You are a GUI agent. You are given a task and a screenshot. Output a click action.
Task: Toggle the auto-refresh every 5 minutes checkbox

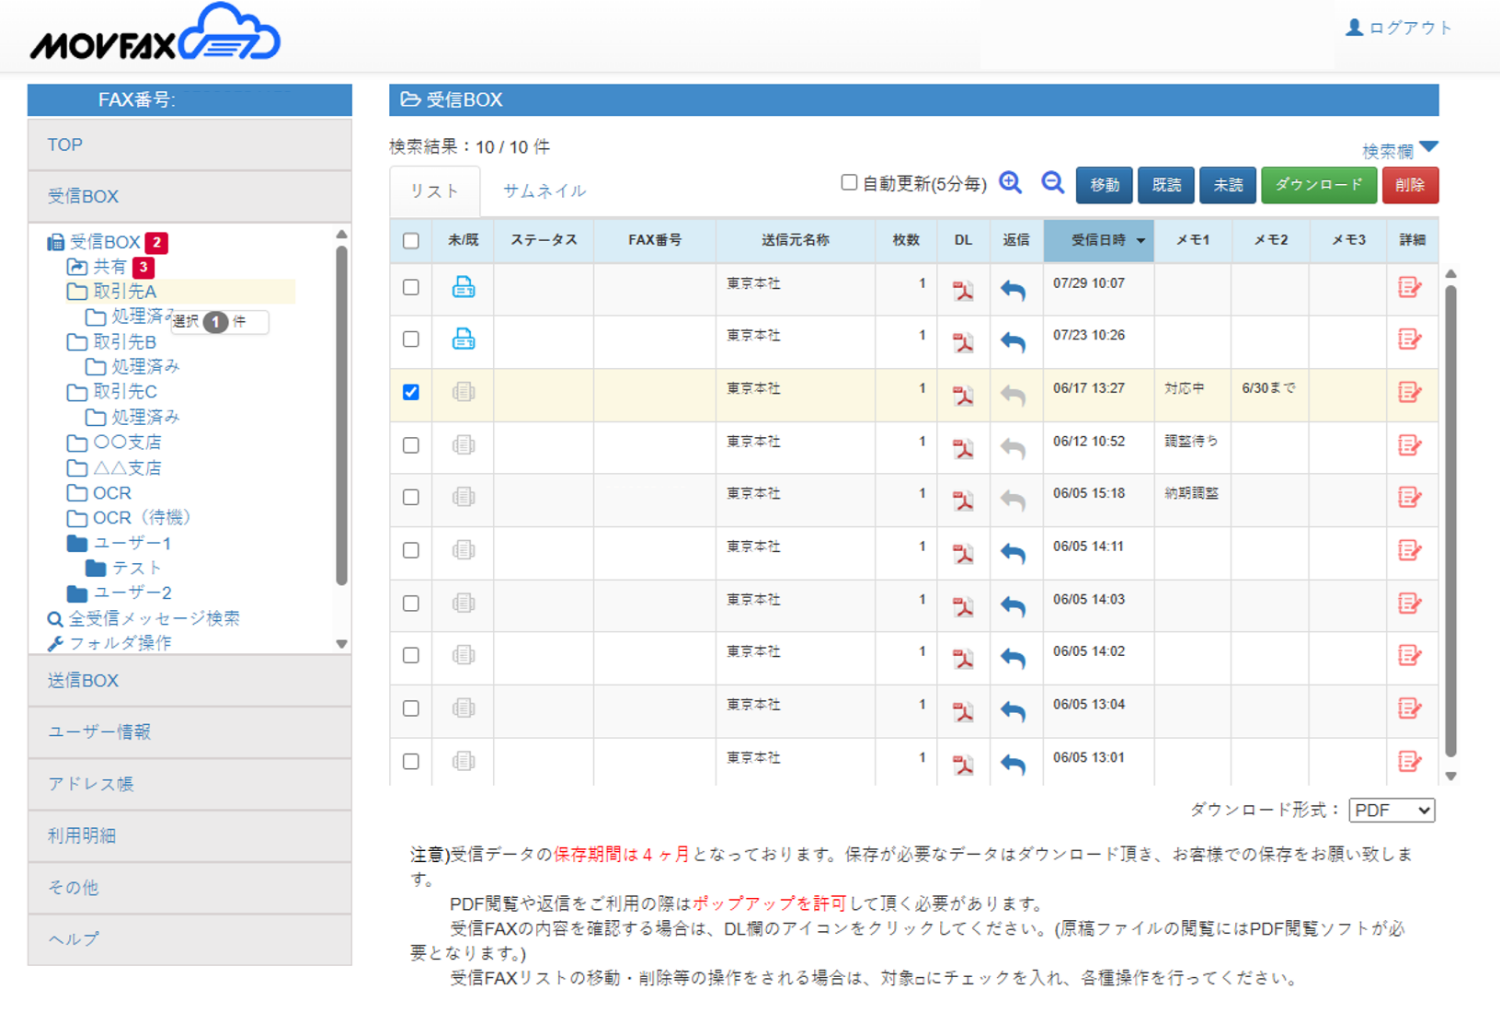(849, 182)
